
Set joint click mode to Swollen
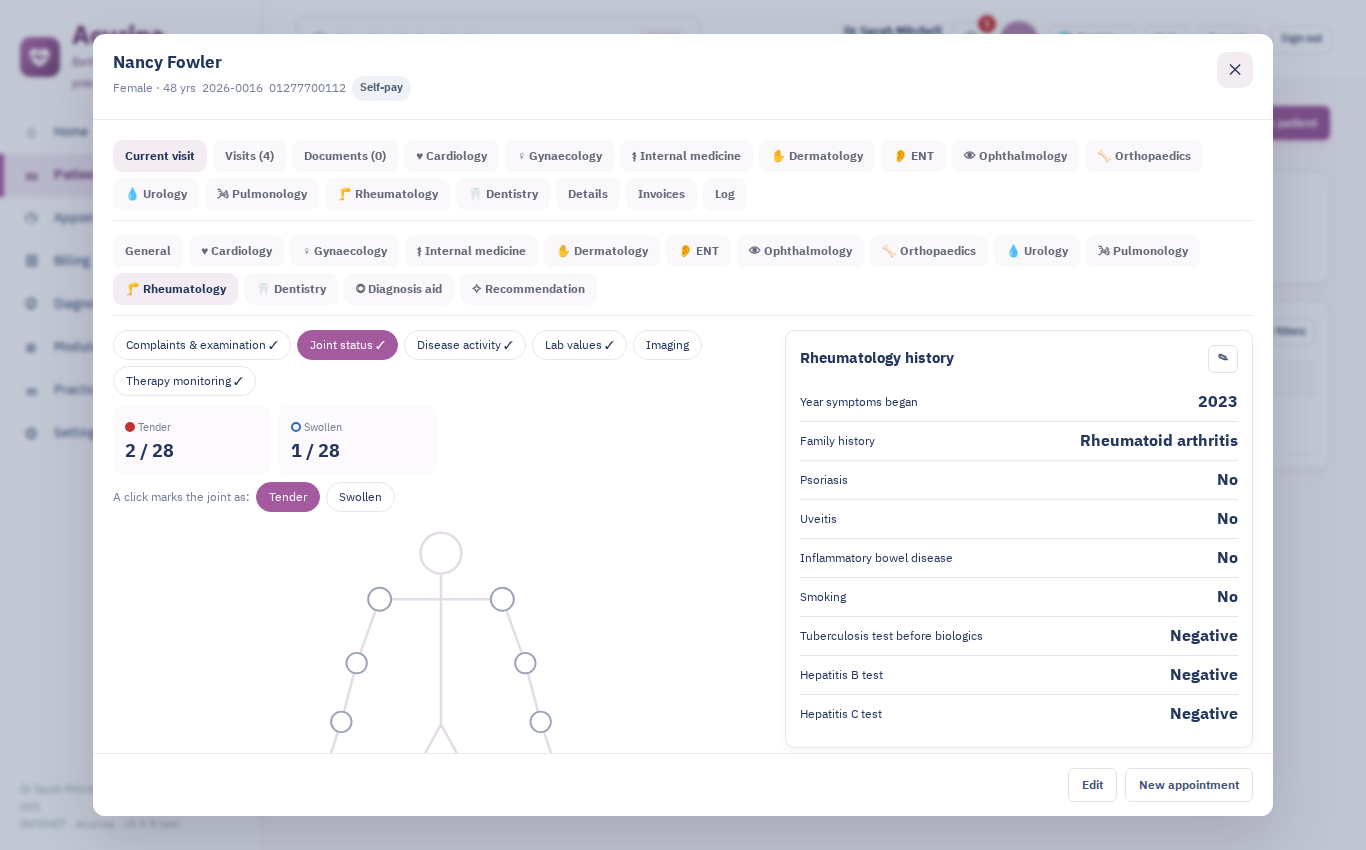coord(360,497)
